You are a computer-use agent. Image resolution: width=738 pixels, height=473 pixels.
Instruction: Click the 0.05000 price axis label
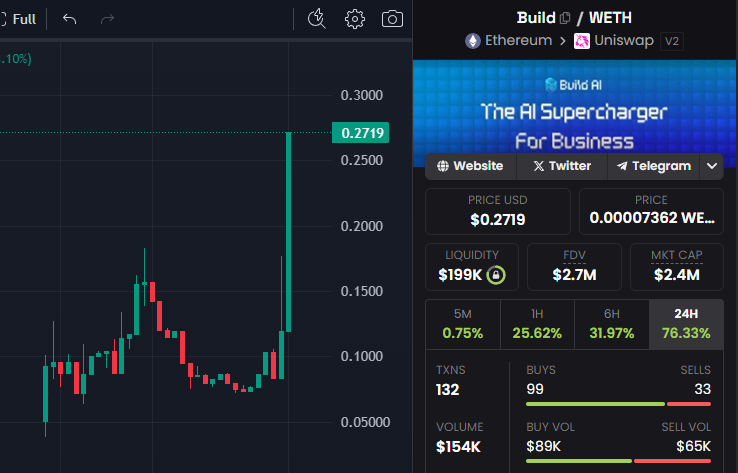click(x=365, y=422)
